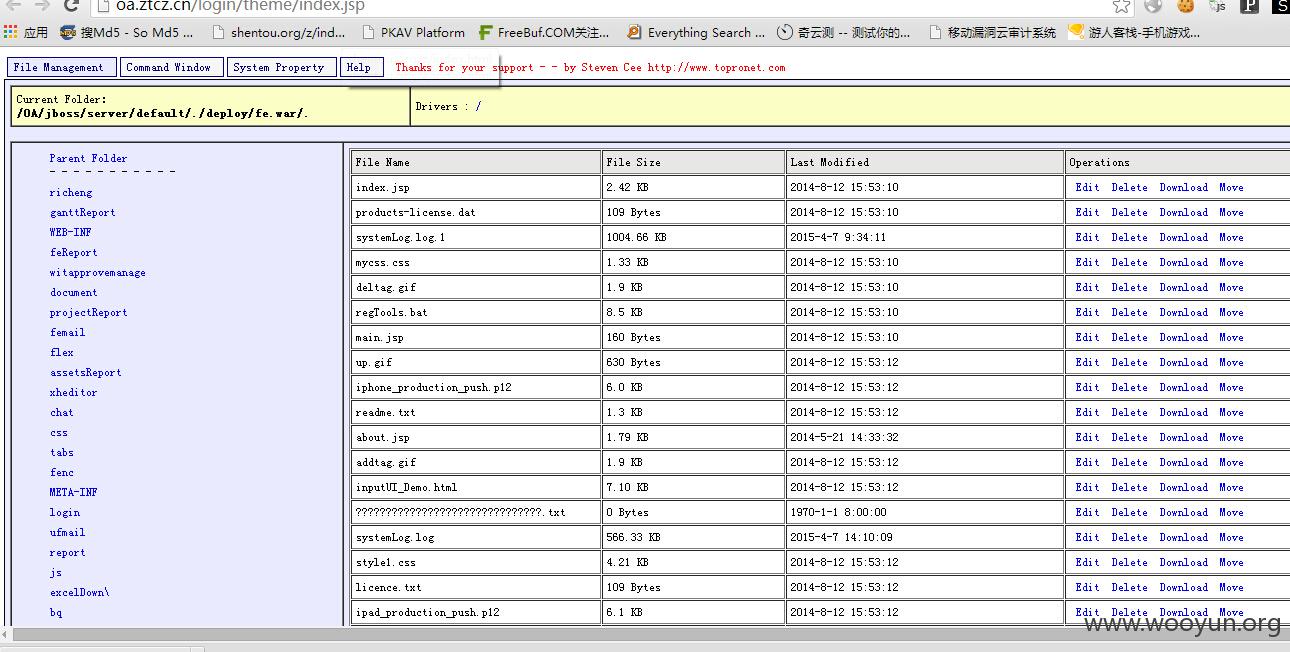Screen dimensions: 1290x652
Task: Open the femail folder
Action: pos(68,332)
